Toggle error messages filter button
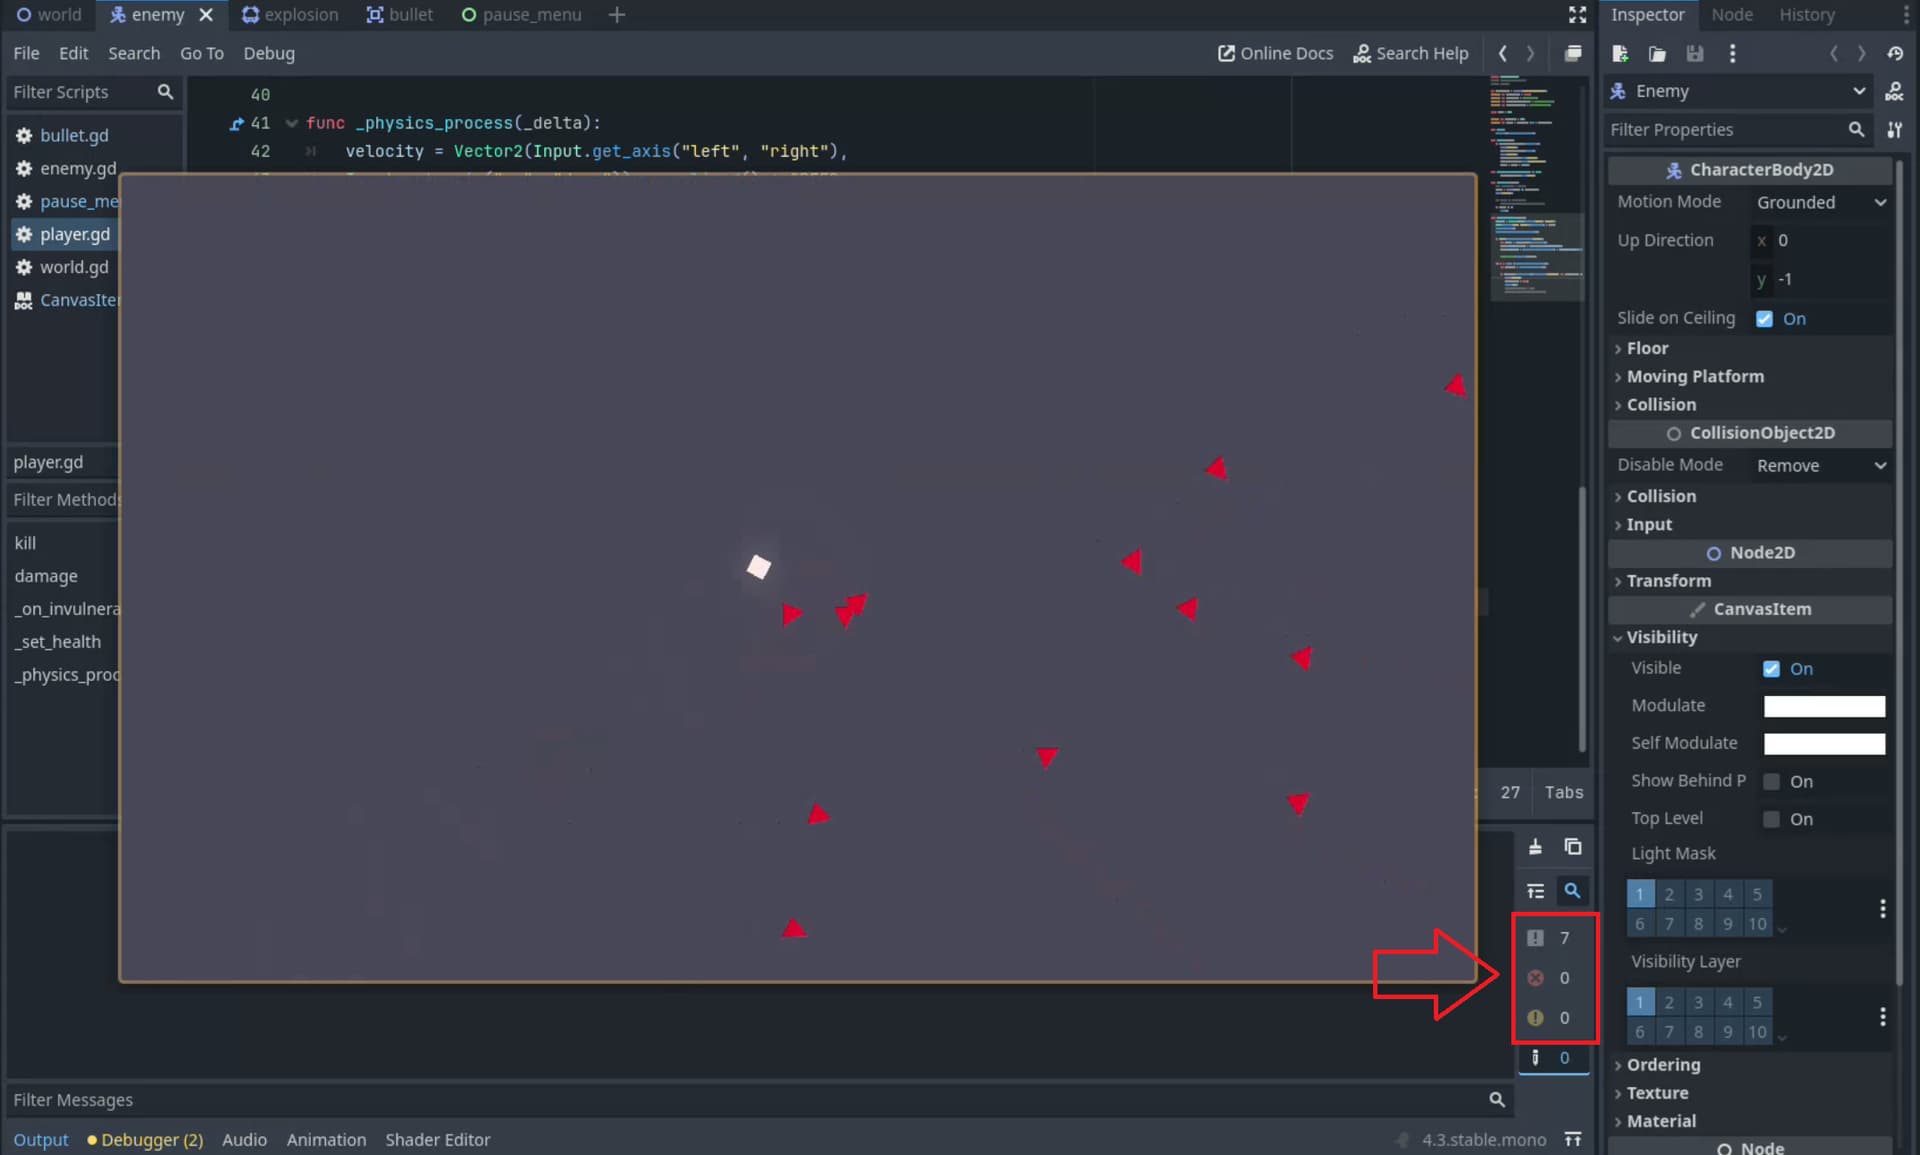This screenshot has height=1155, width=1920. 1554,978
